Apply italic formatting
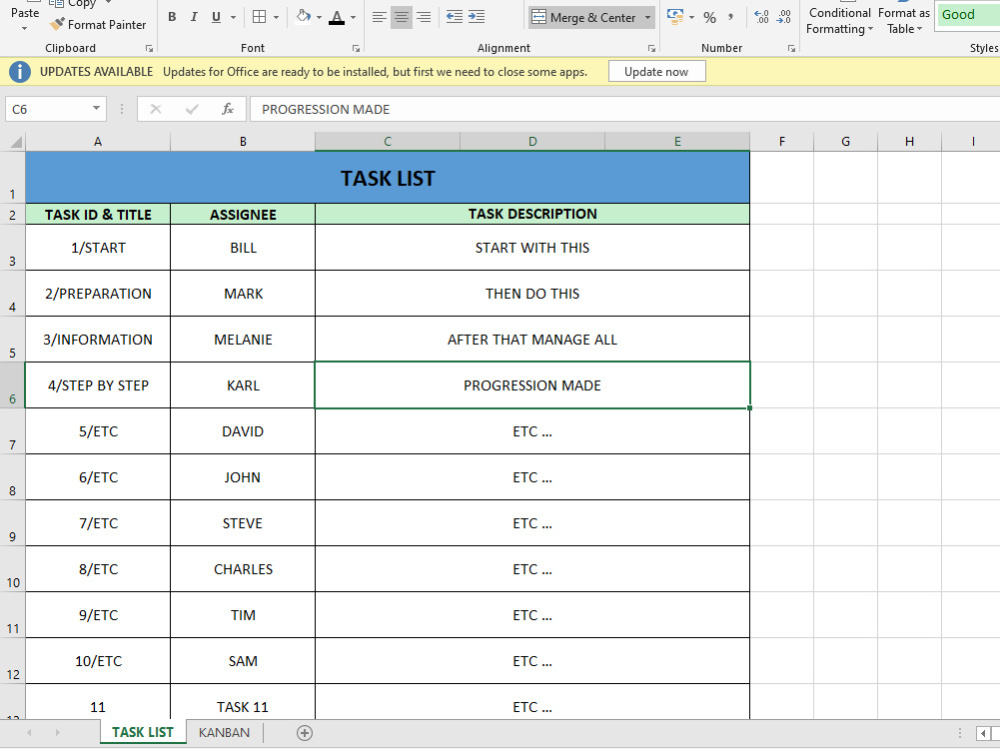 pyautogui.click(x=192, y=17)
